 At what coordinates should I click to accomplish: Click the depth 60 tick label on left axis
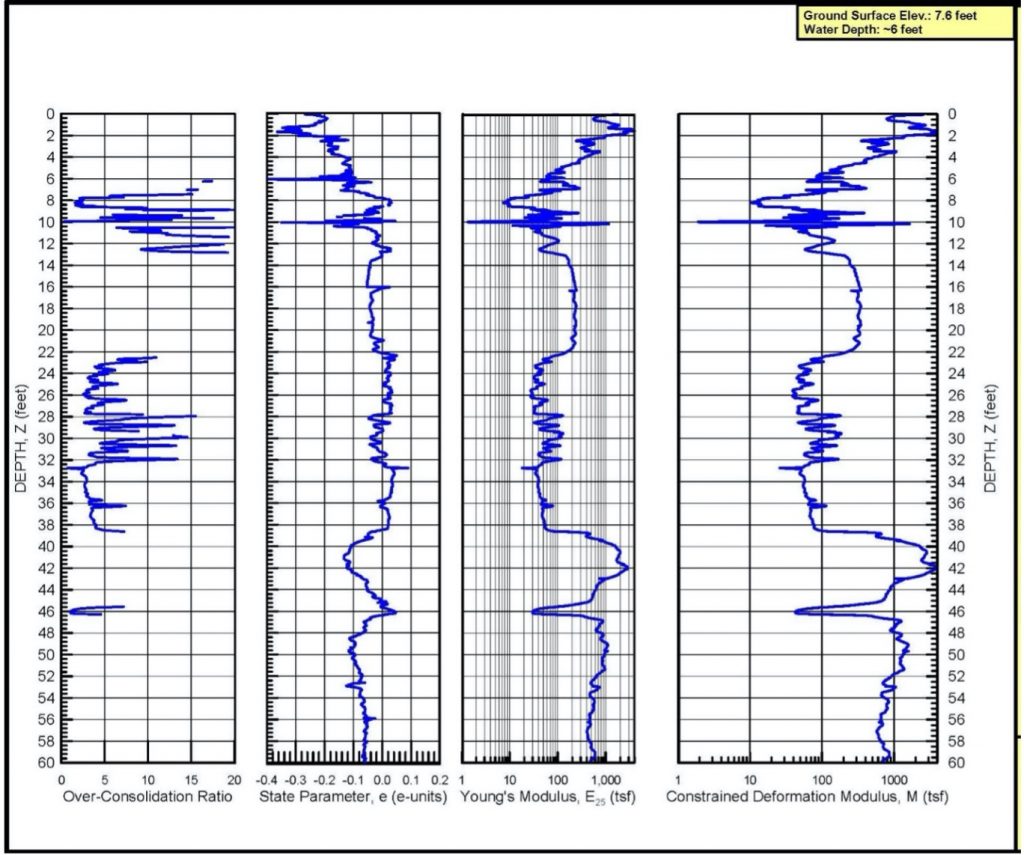46,764
